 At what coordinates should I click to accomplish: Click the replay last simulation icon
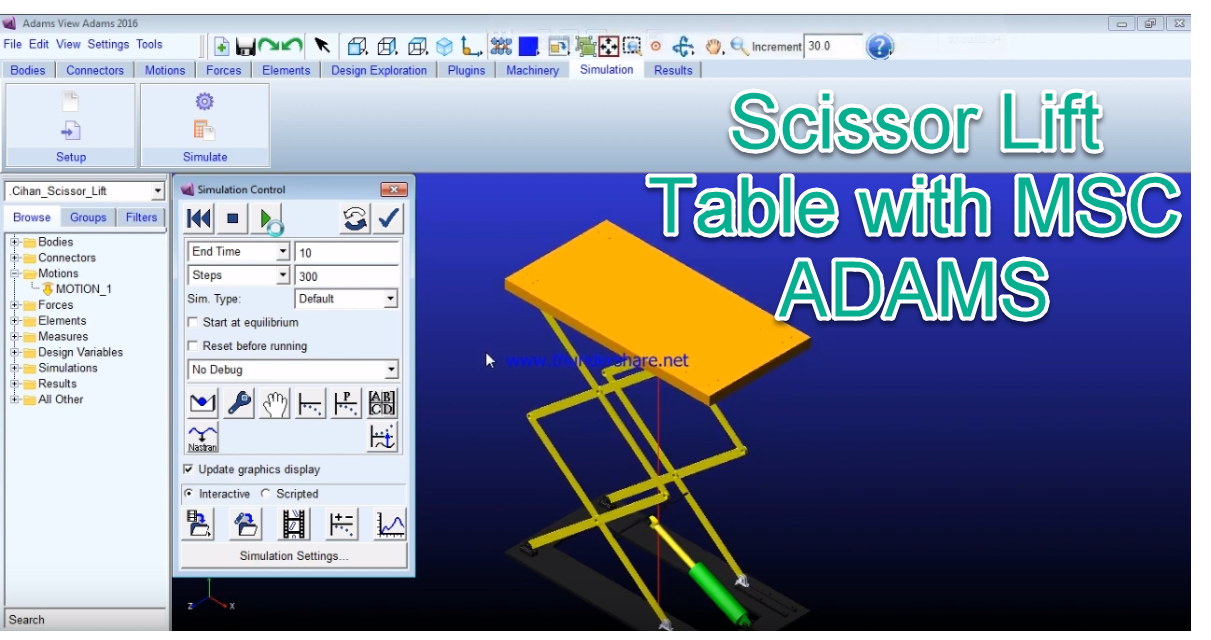click(x=354, y=219)
